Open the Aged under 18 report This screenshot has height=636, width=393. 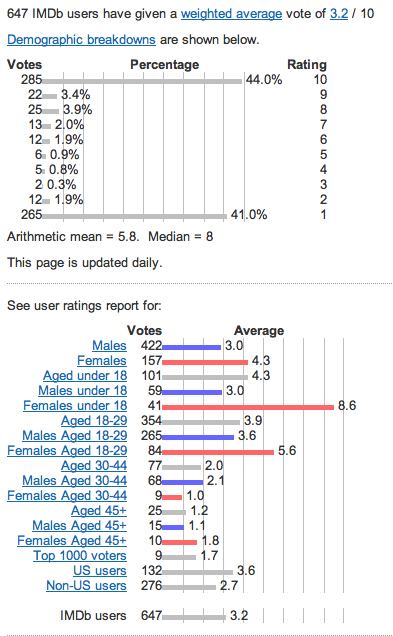point(85,376)
